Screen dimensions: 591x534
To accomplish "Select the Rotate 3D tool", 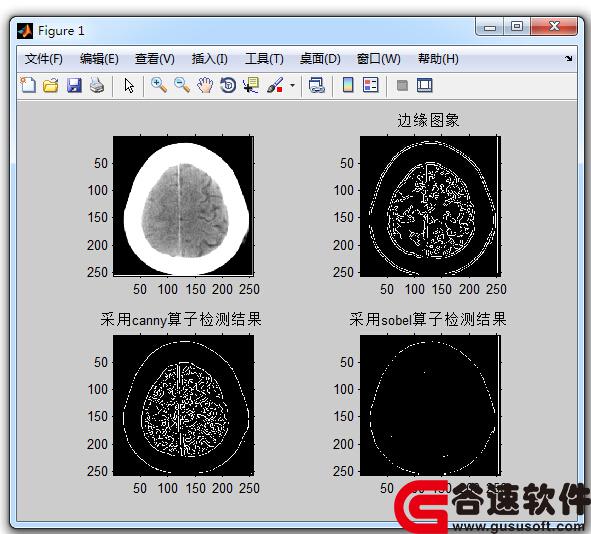I will [x=228, y=85].
